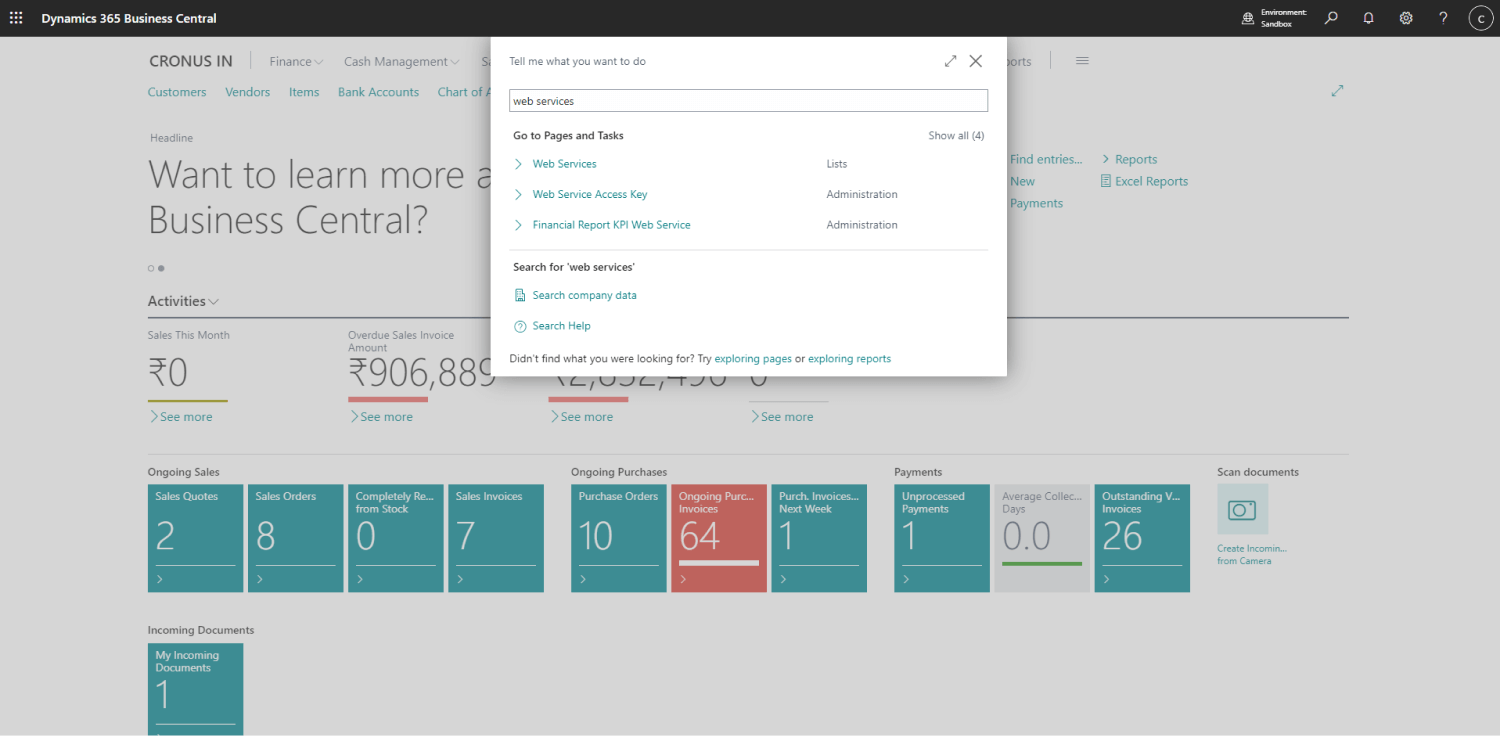Click the Payments action link
Viewport: 1500px width, 736px height.
pyautogui.click(x=1036, y=203)
